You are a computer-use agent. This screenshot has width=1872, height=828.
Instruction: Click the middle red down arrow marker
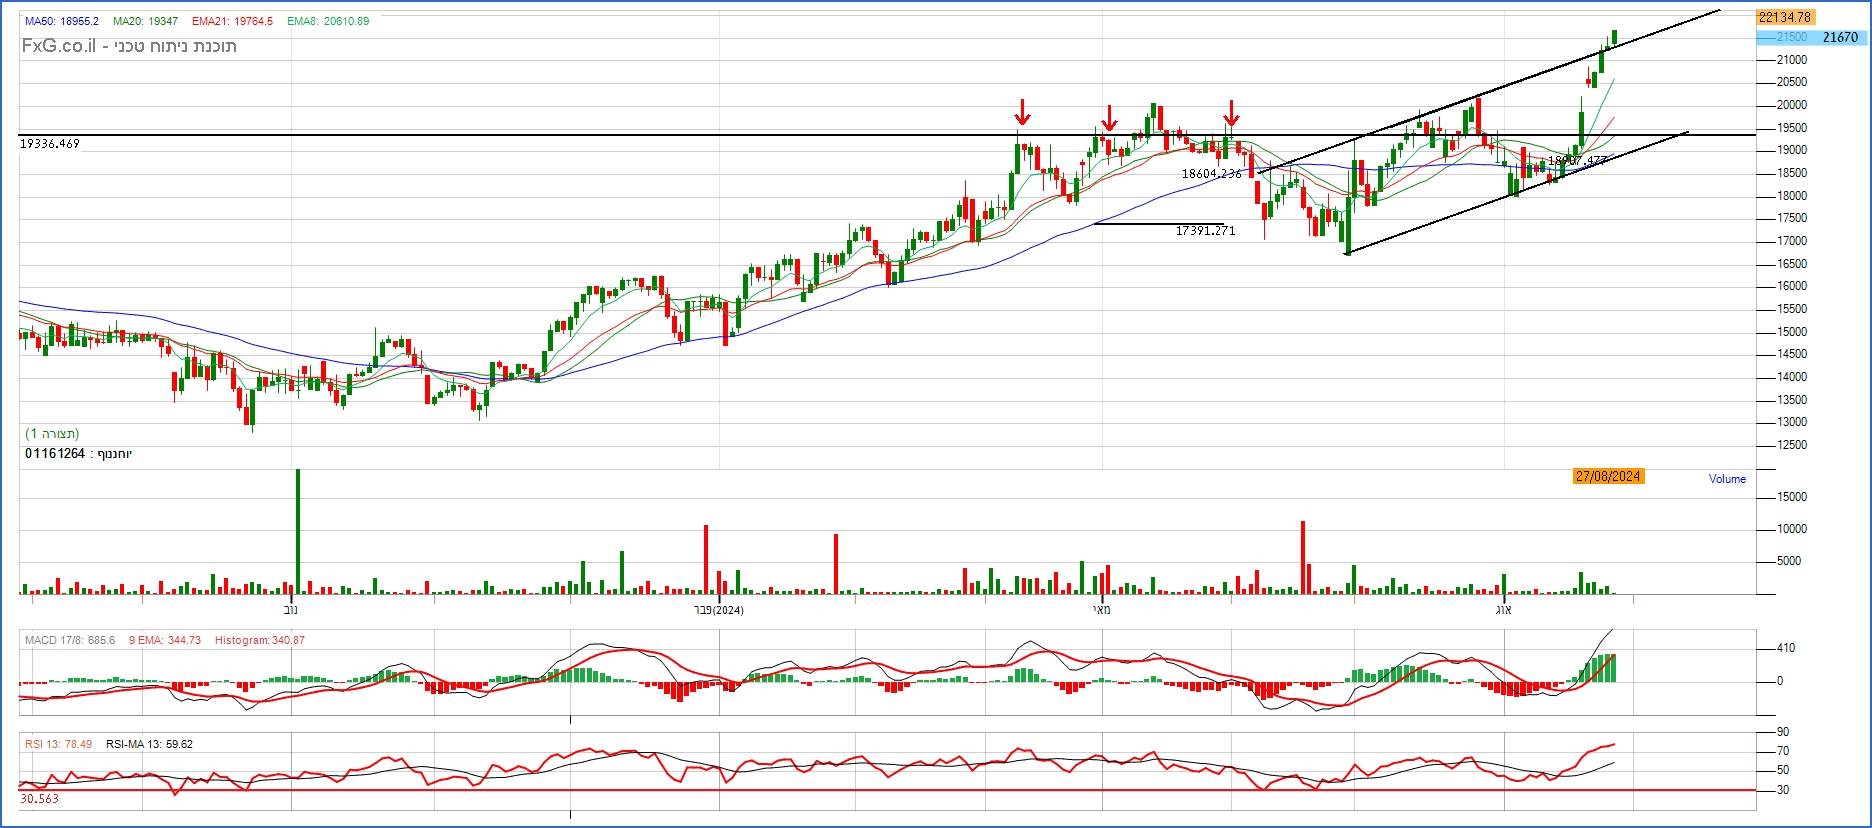1109,118
